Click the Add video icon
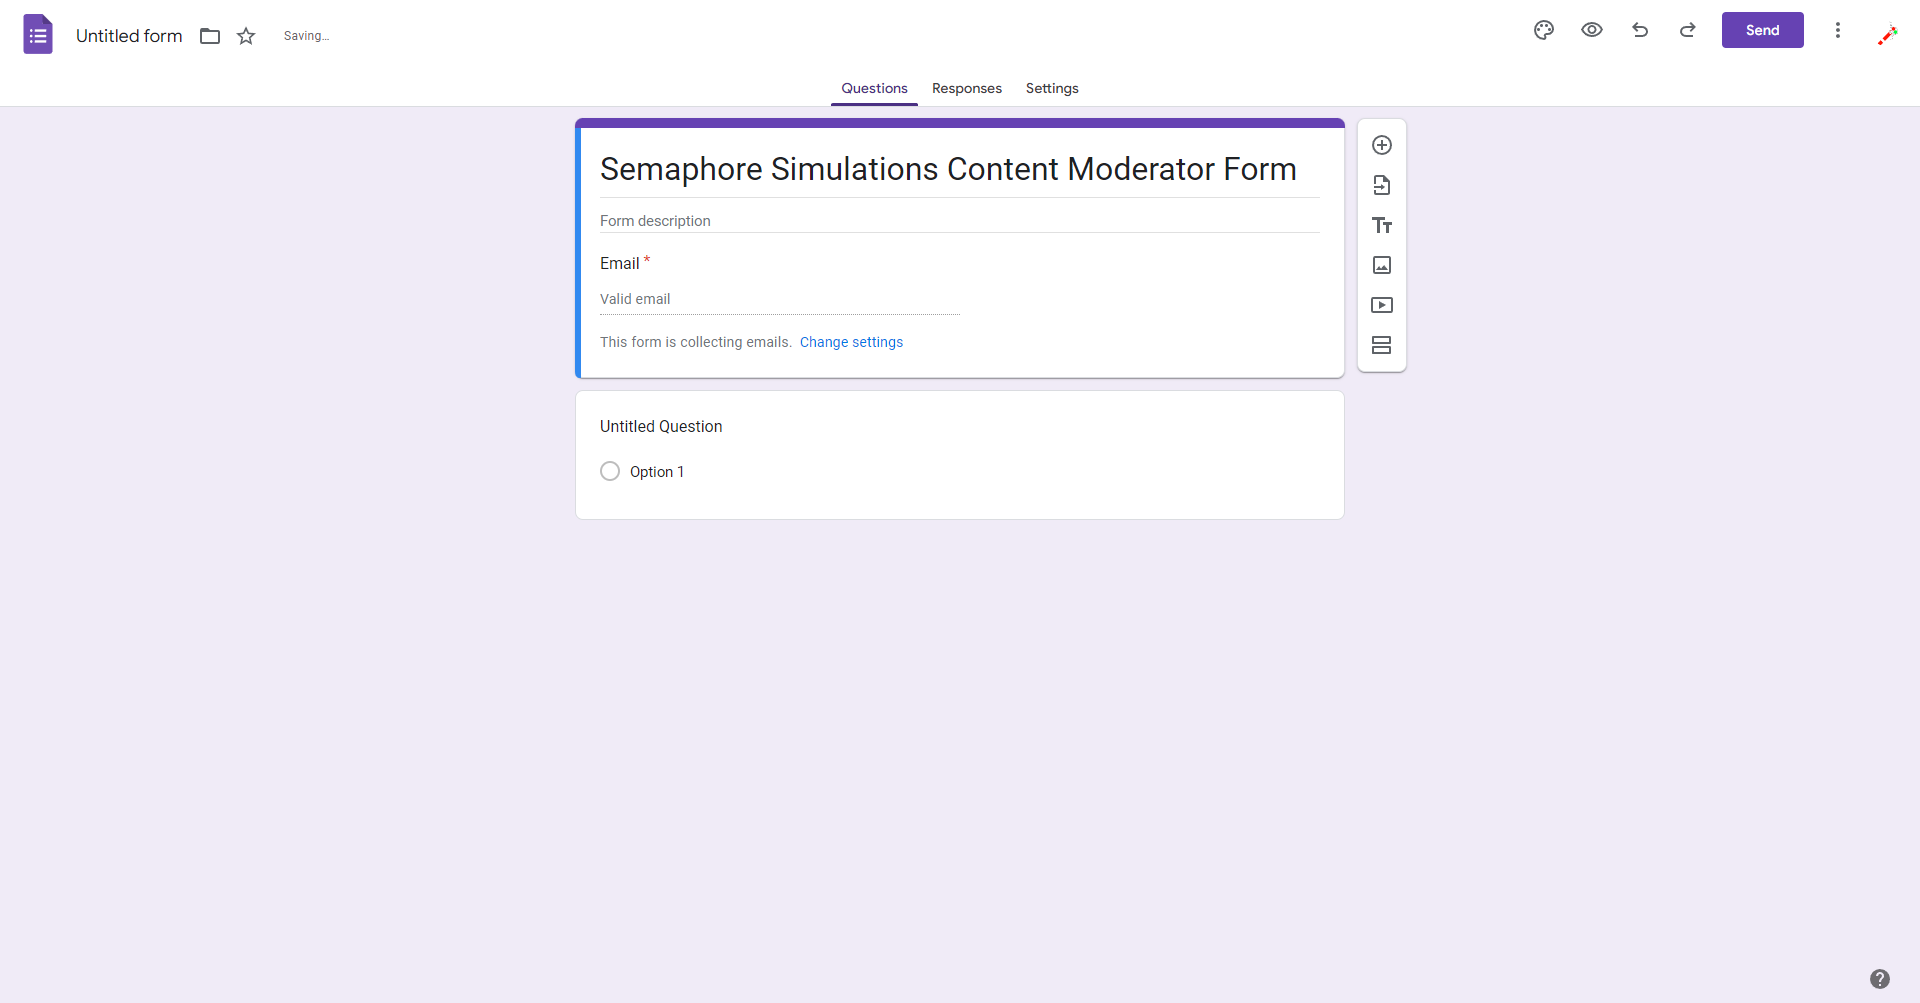 pyautogui.click(x=1382, y=305)
